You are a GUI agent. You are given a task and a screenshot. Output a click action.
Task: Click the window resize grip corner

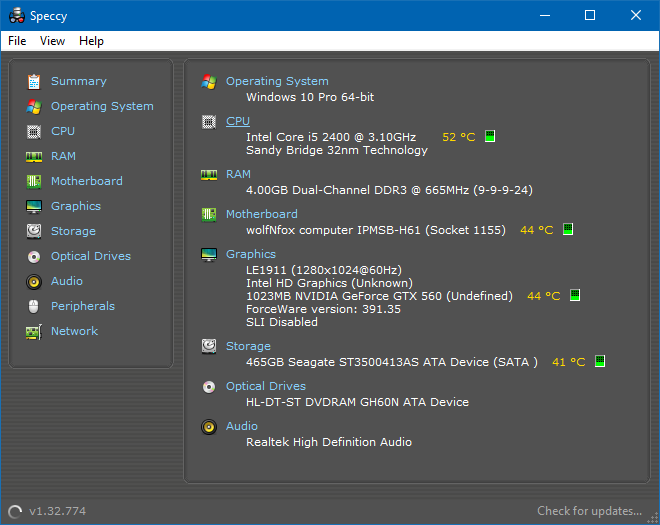[x=652, y=518]
